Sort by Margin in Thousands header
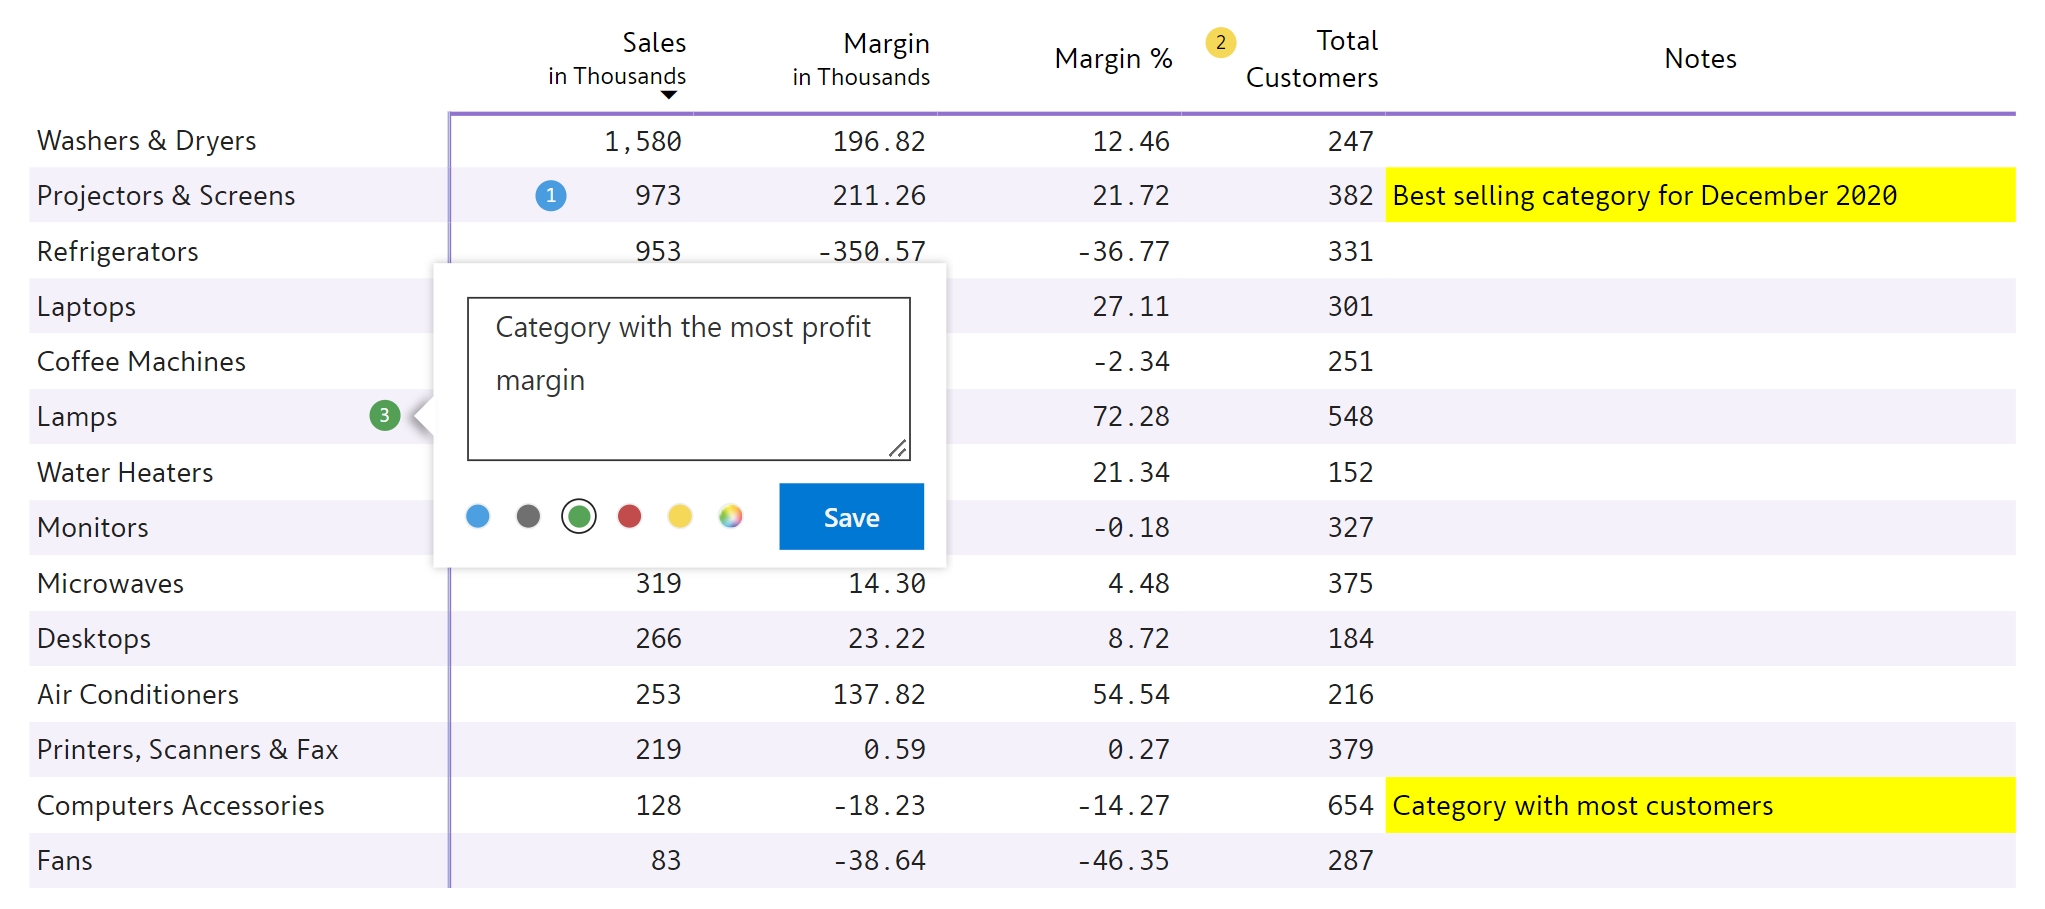Viewport: 2045px width, 909px height. (861, 59)
